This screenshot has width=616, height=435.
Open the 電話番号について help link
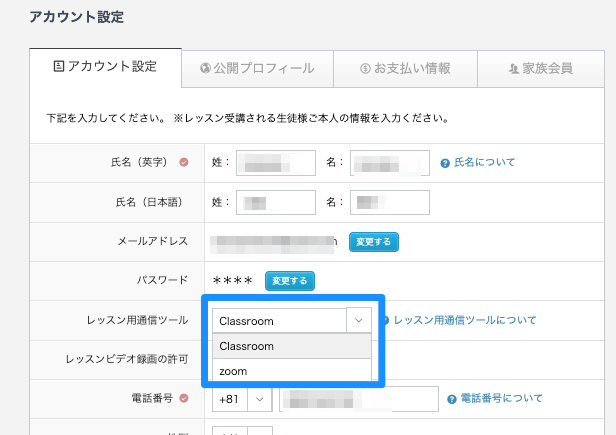501,399
